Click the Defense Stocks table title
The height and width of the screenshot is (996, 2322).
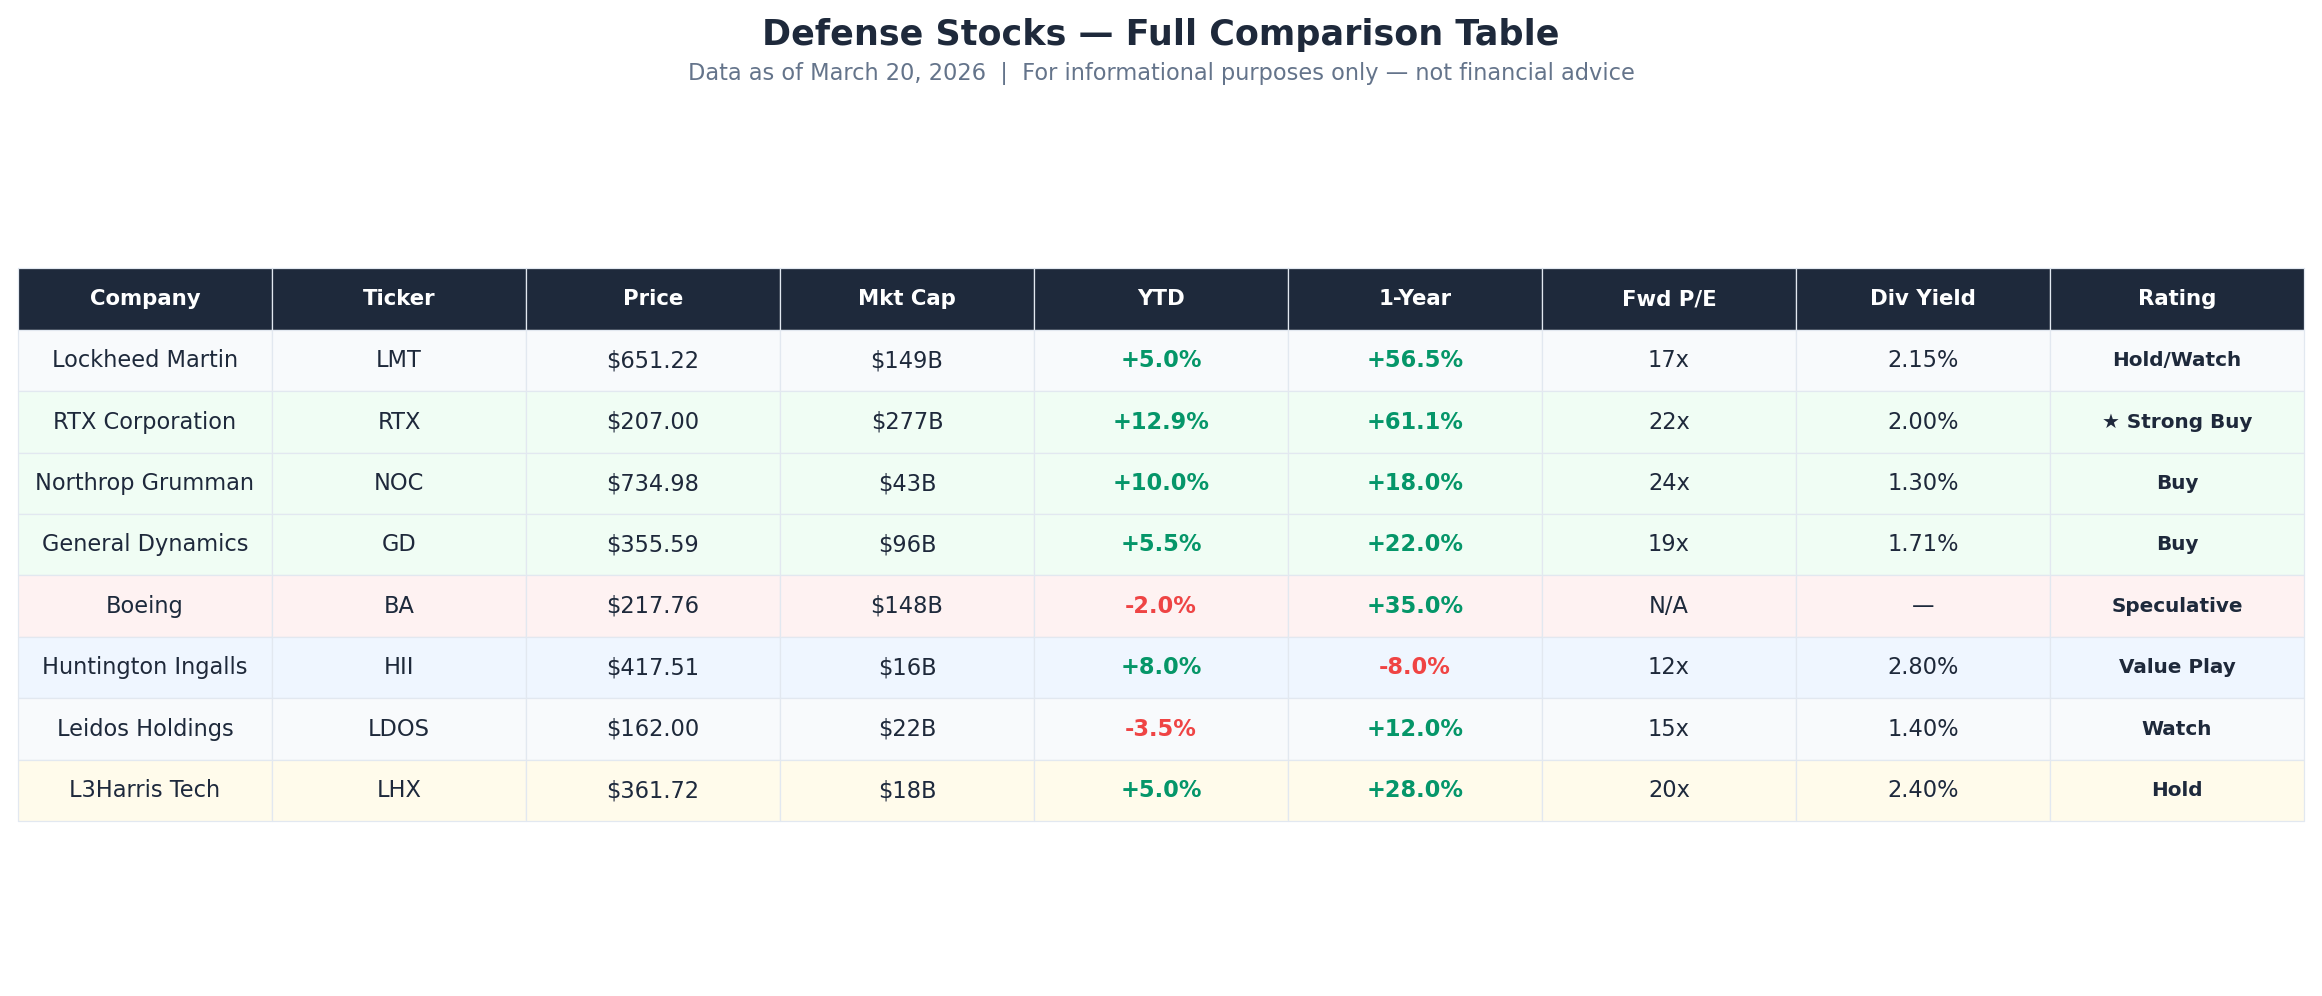(x=1160, y=34)
